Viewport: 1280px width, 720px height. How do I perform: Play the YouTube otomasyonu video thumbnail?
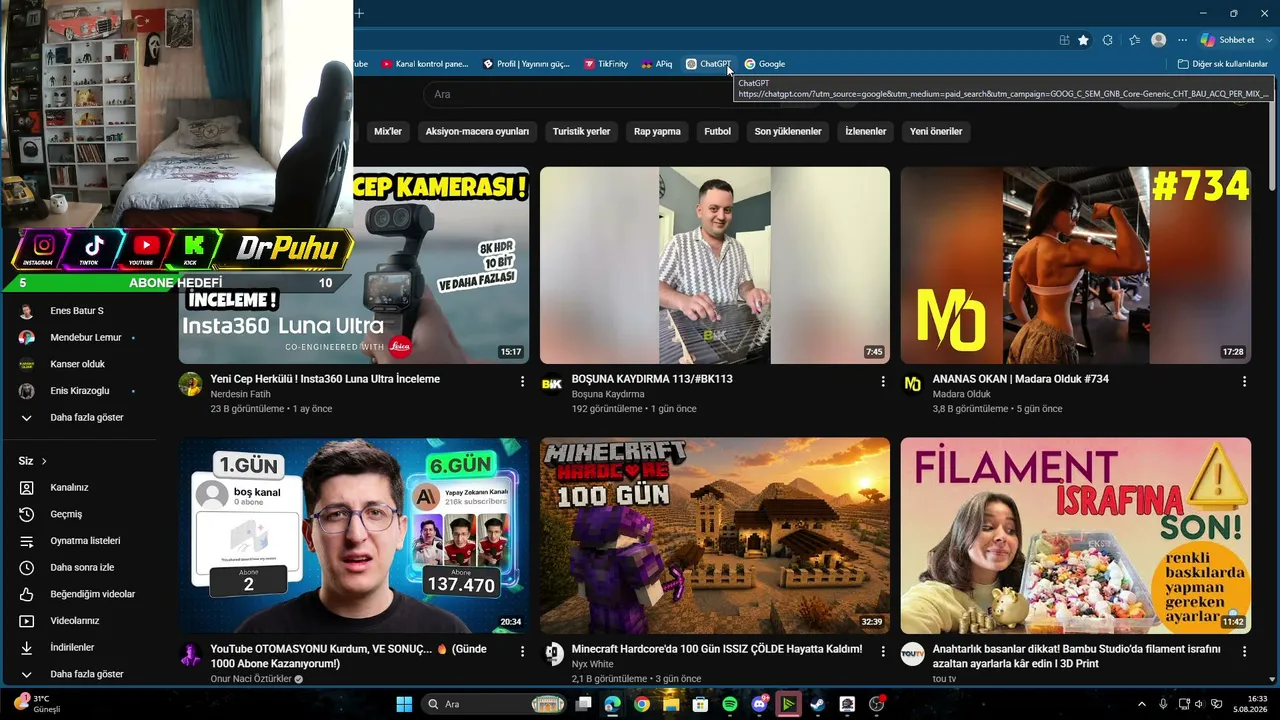point(355,535)
